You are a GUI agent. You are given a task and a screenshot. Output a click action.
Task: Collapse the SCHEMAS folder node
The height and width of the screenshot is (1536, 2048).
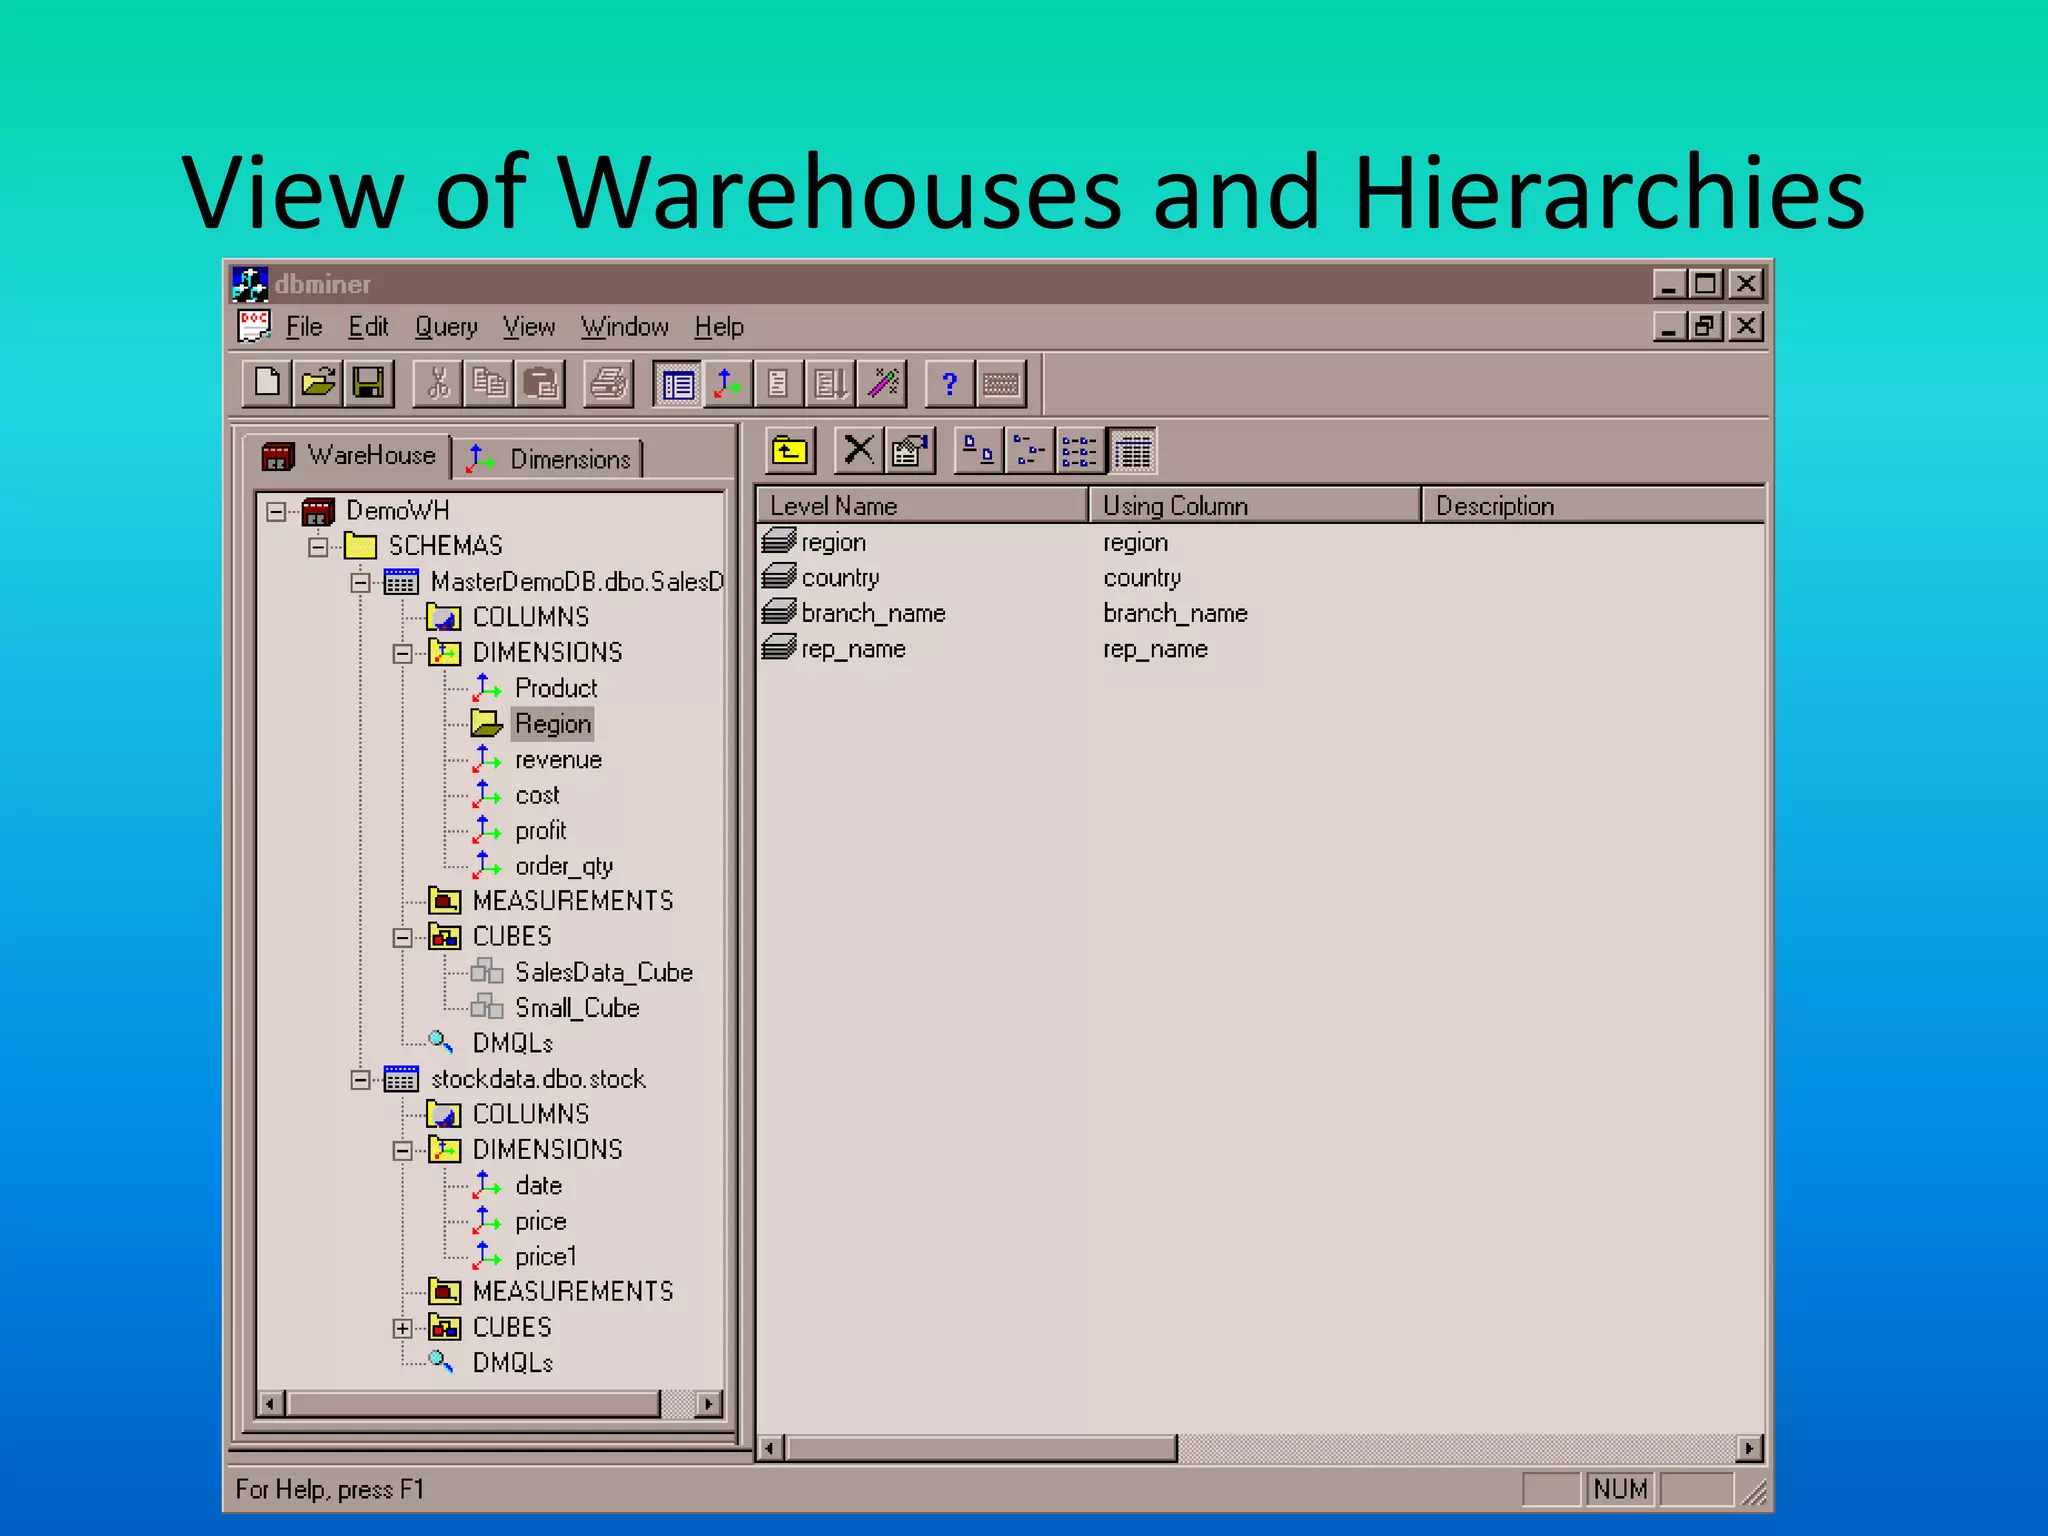point(318,547)
